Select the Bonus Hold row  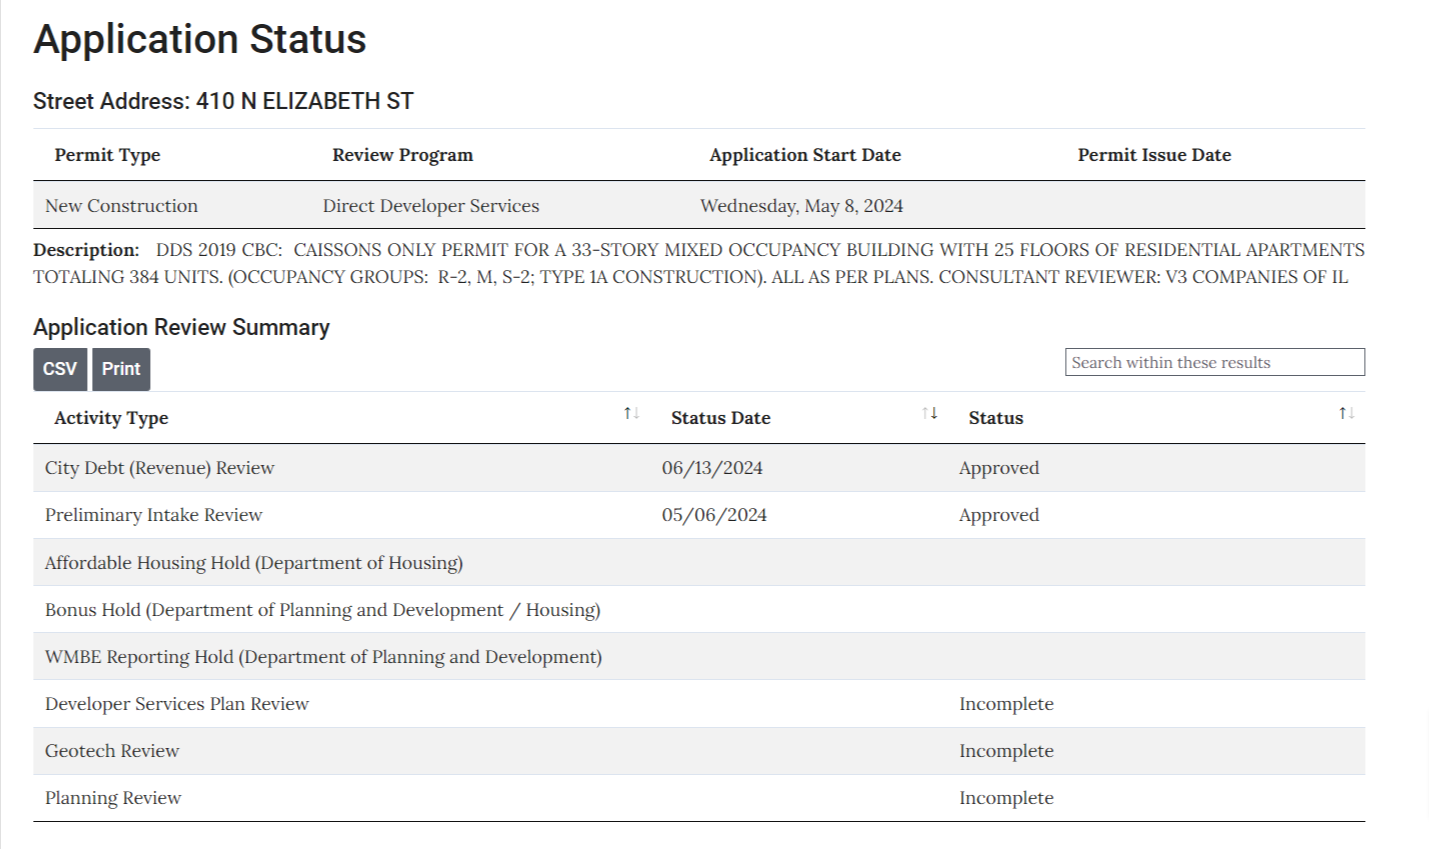(x=699, y=609)
